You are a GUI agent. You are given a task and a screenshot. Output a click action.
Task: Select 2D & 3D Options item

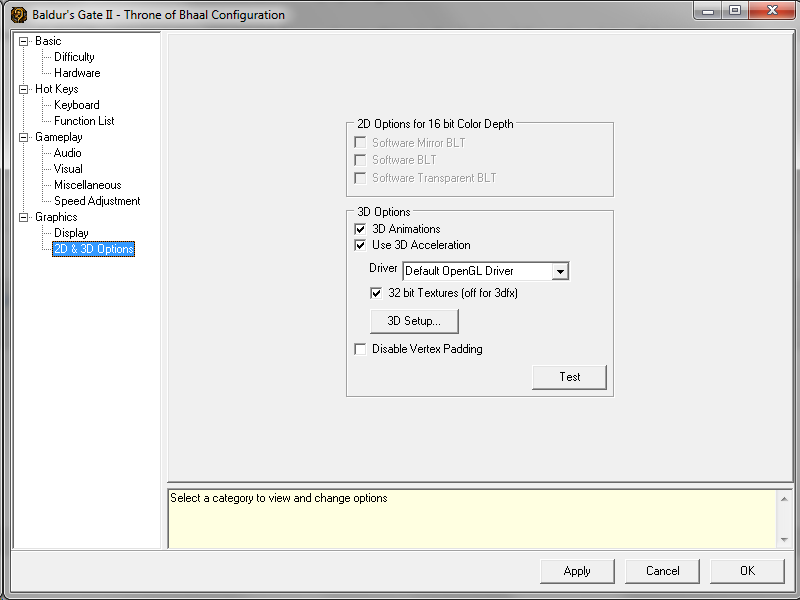93,249
